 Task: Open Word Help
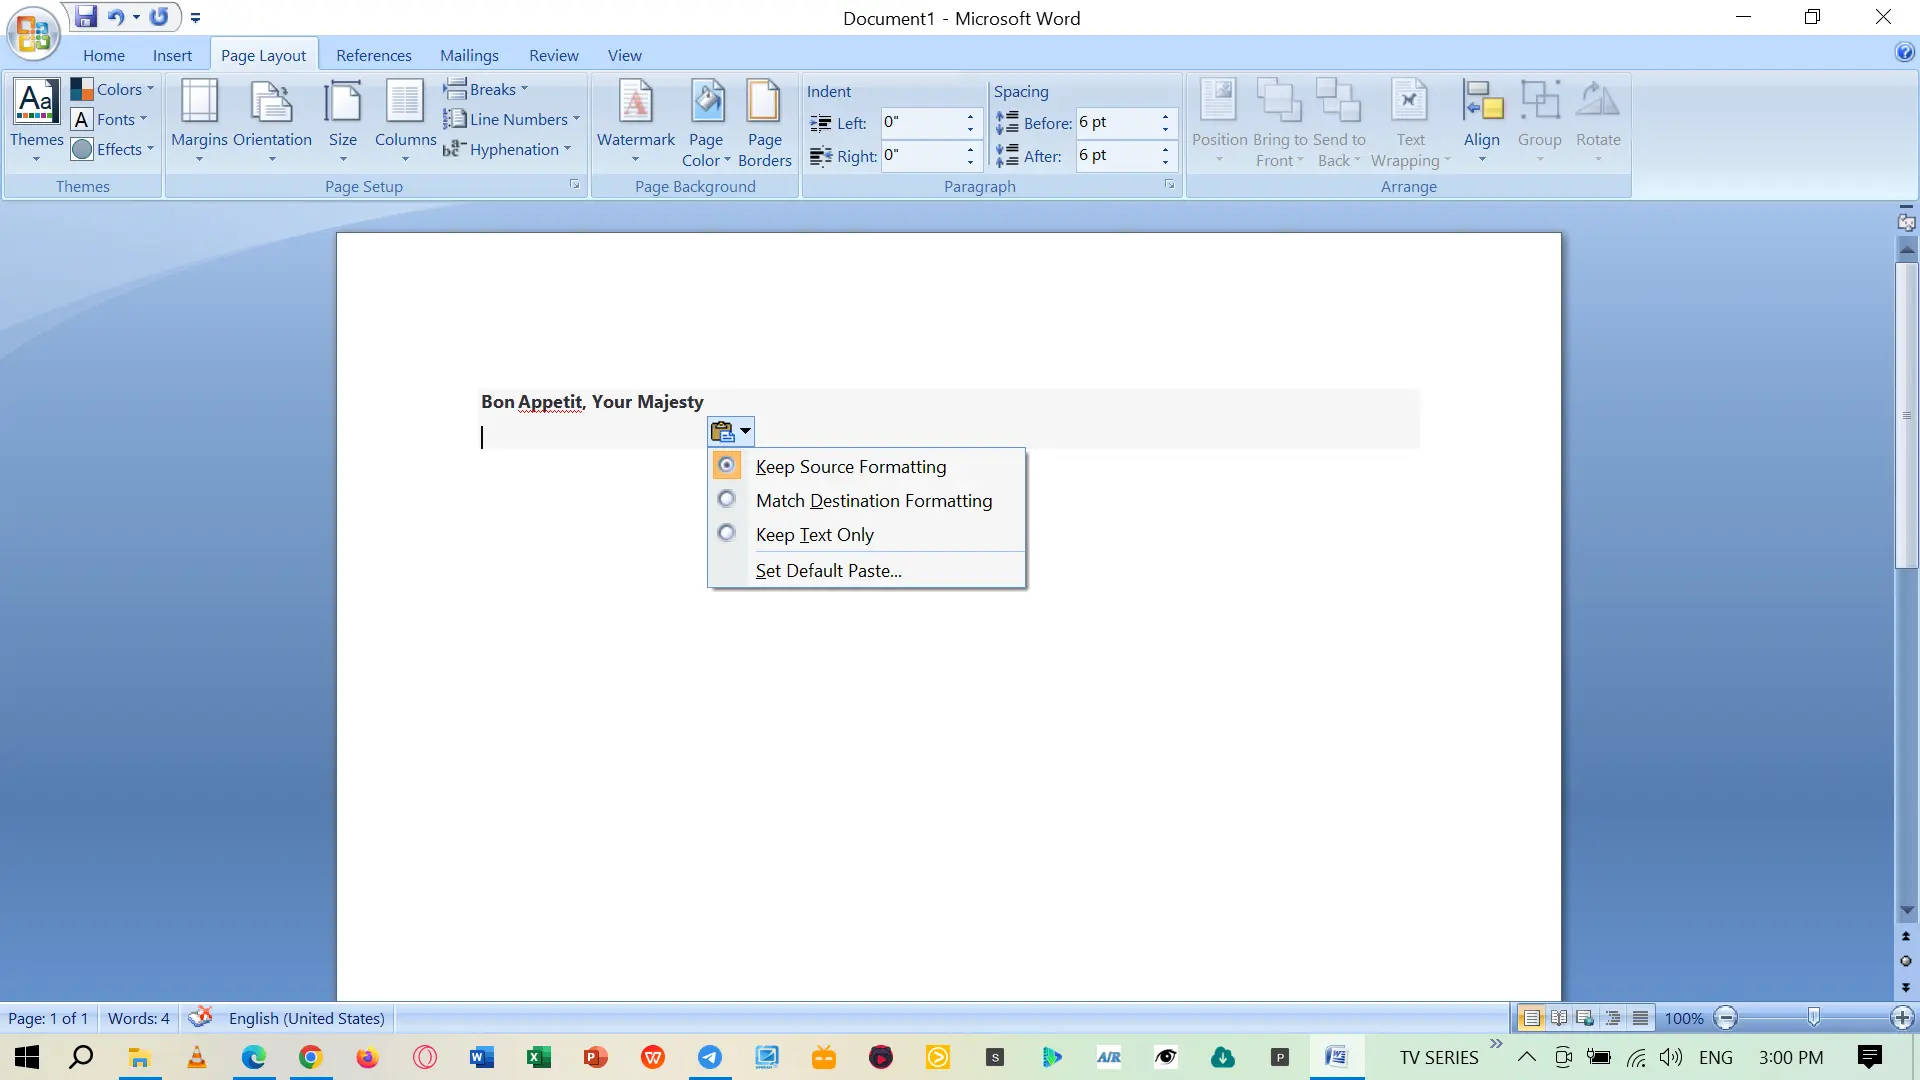click(1905, 53)
